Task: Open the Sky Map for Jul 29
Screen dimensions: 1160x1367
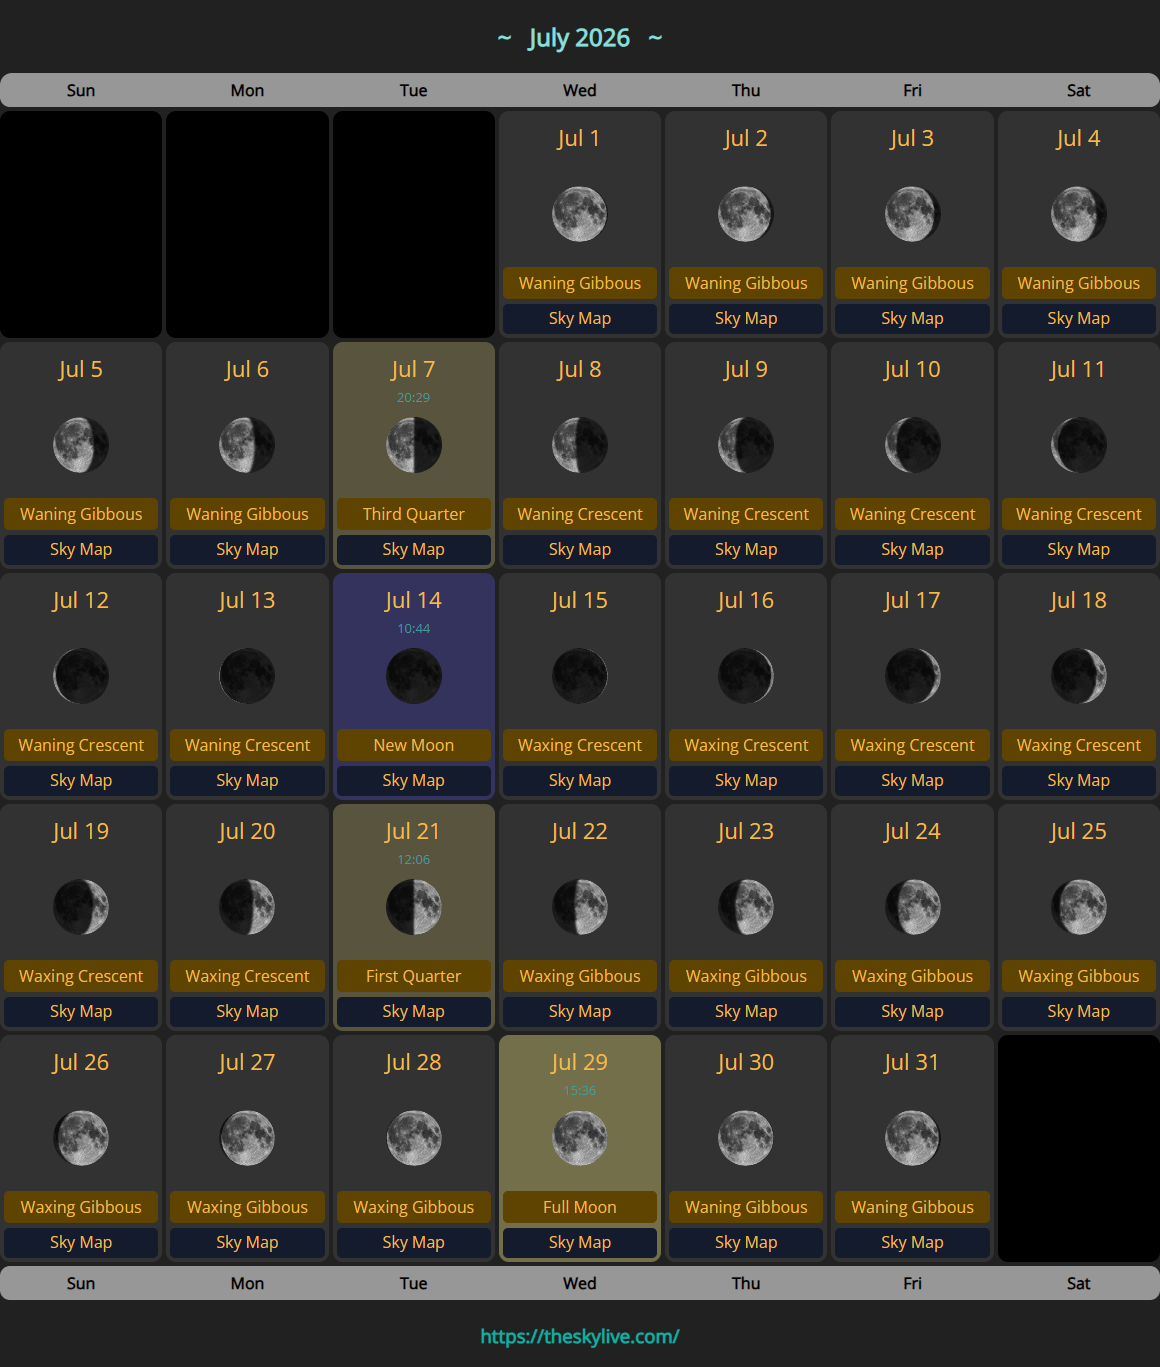Action: click(579, 1242)
